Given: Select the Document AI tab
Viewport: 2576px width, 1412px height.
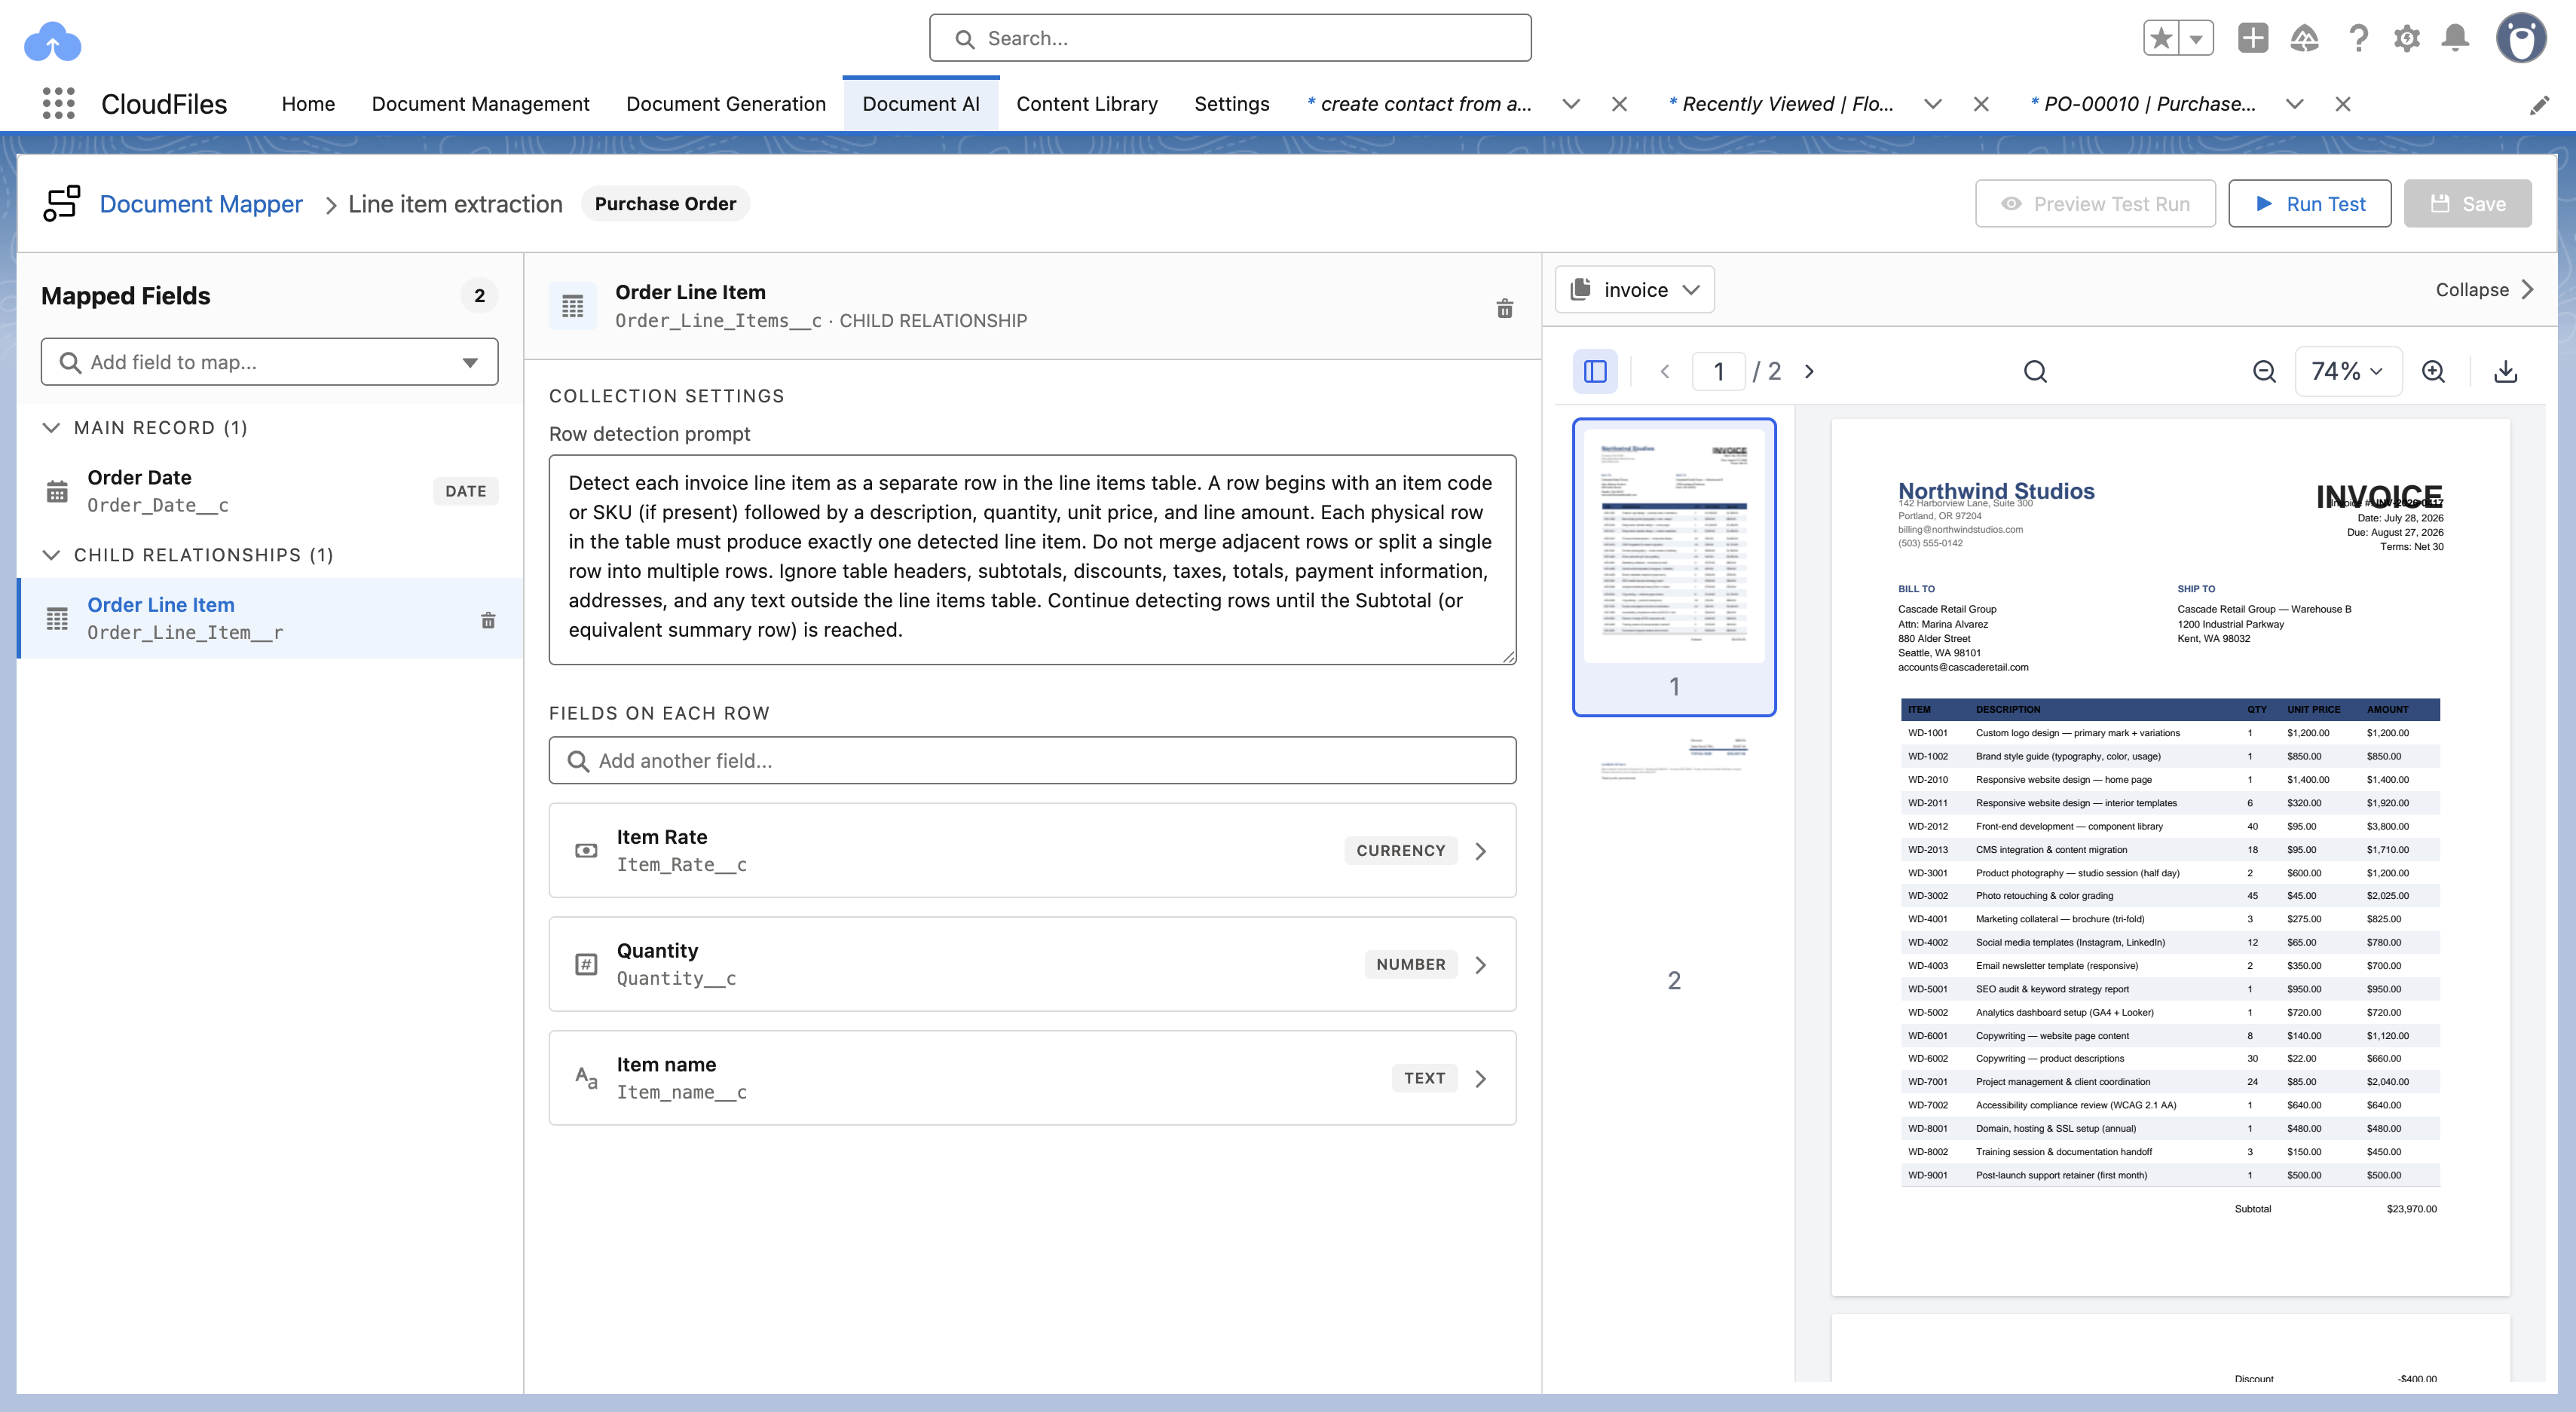Looking at the screenshot, I should point(920,104).
